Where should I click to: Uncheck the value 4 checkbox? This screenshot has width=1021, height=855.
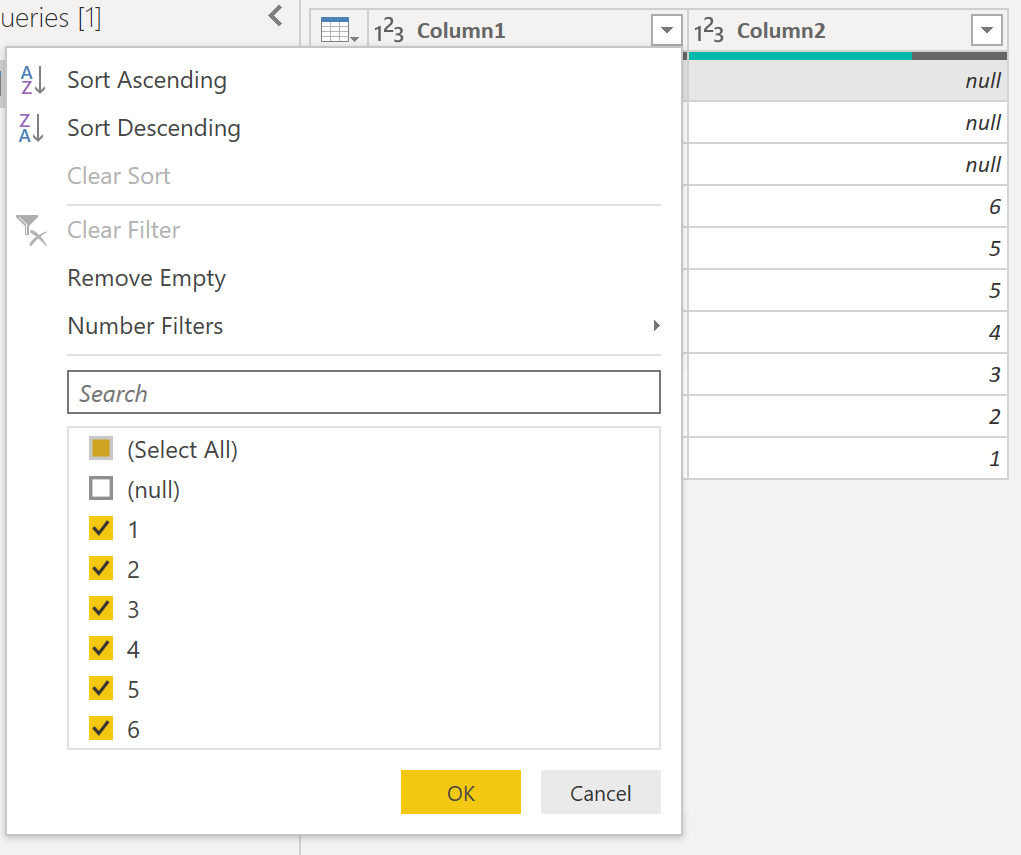pyautogui.click(x=101, y=649)
